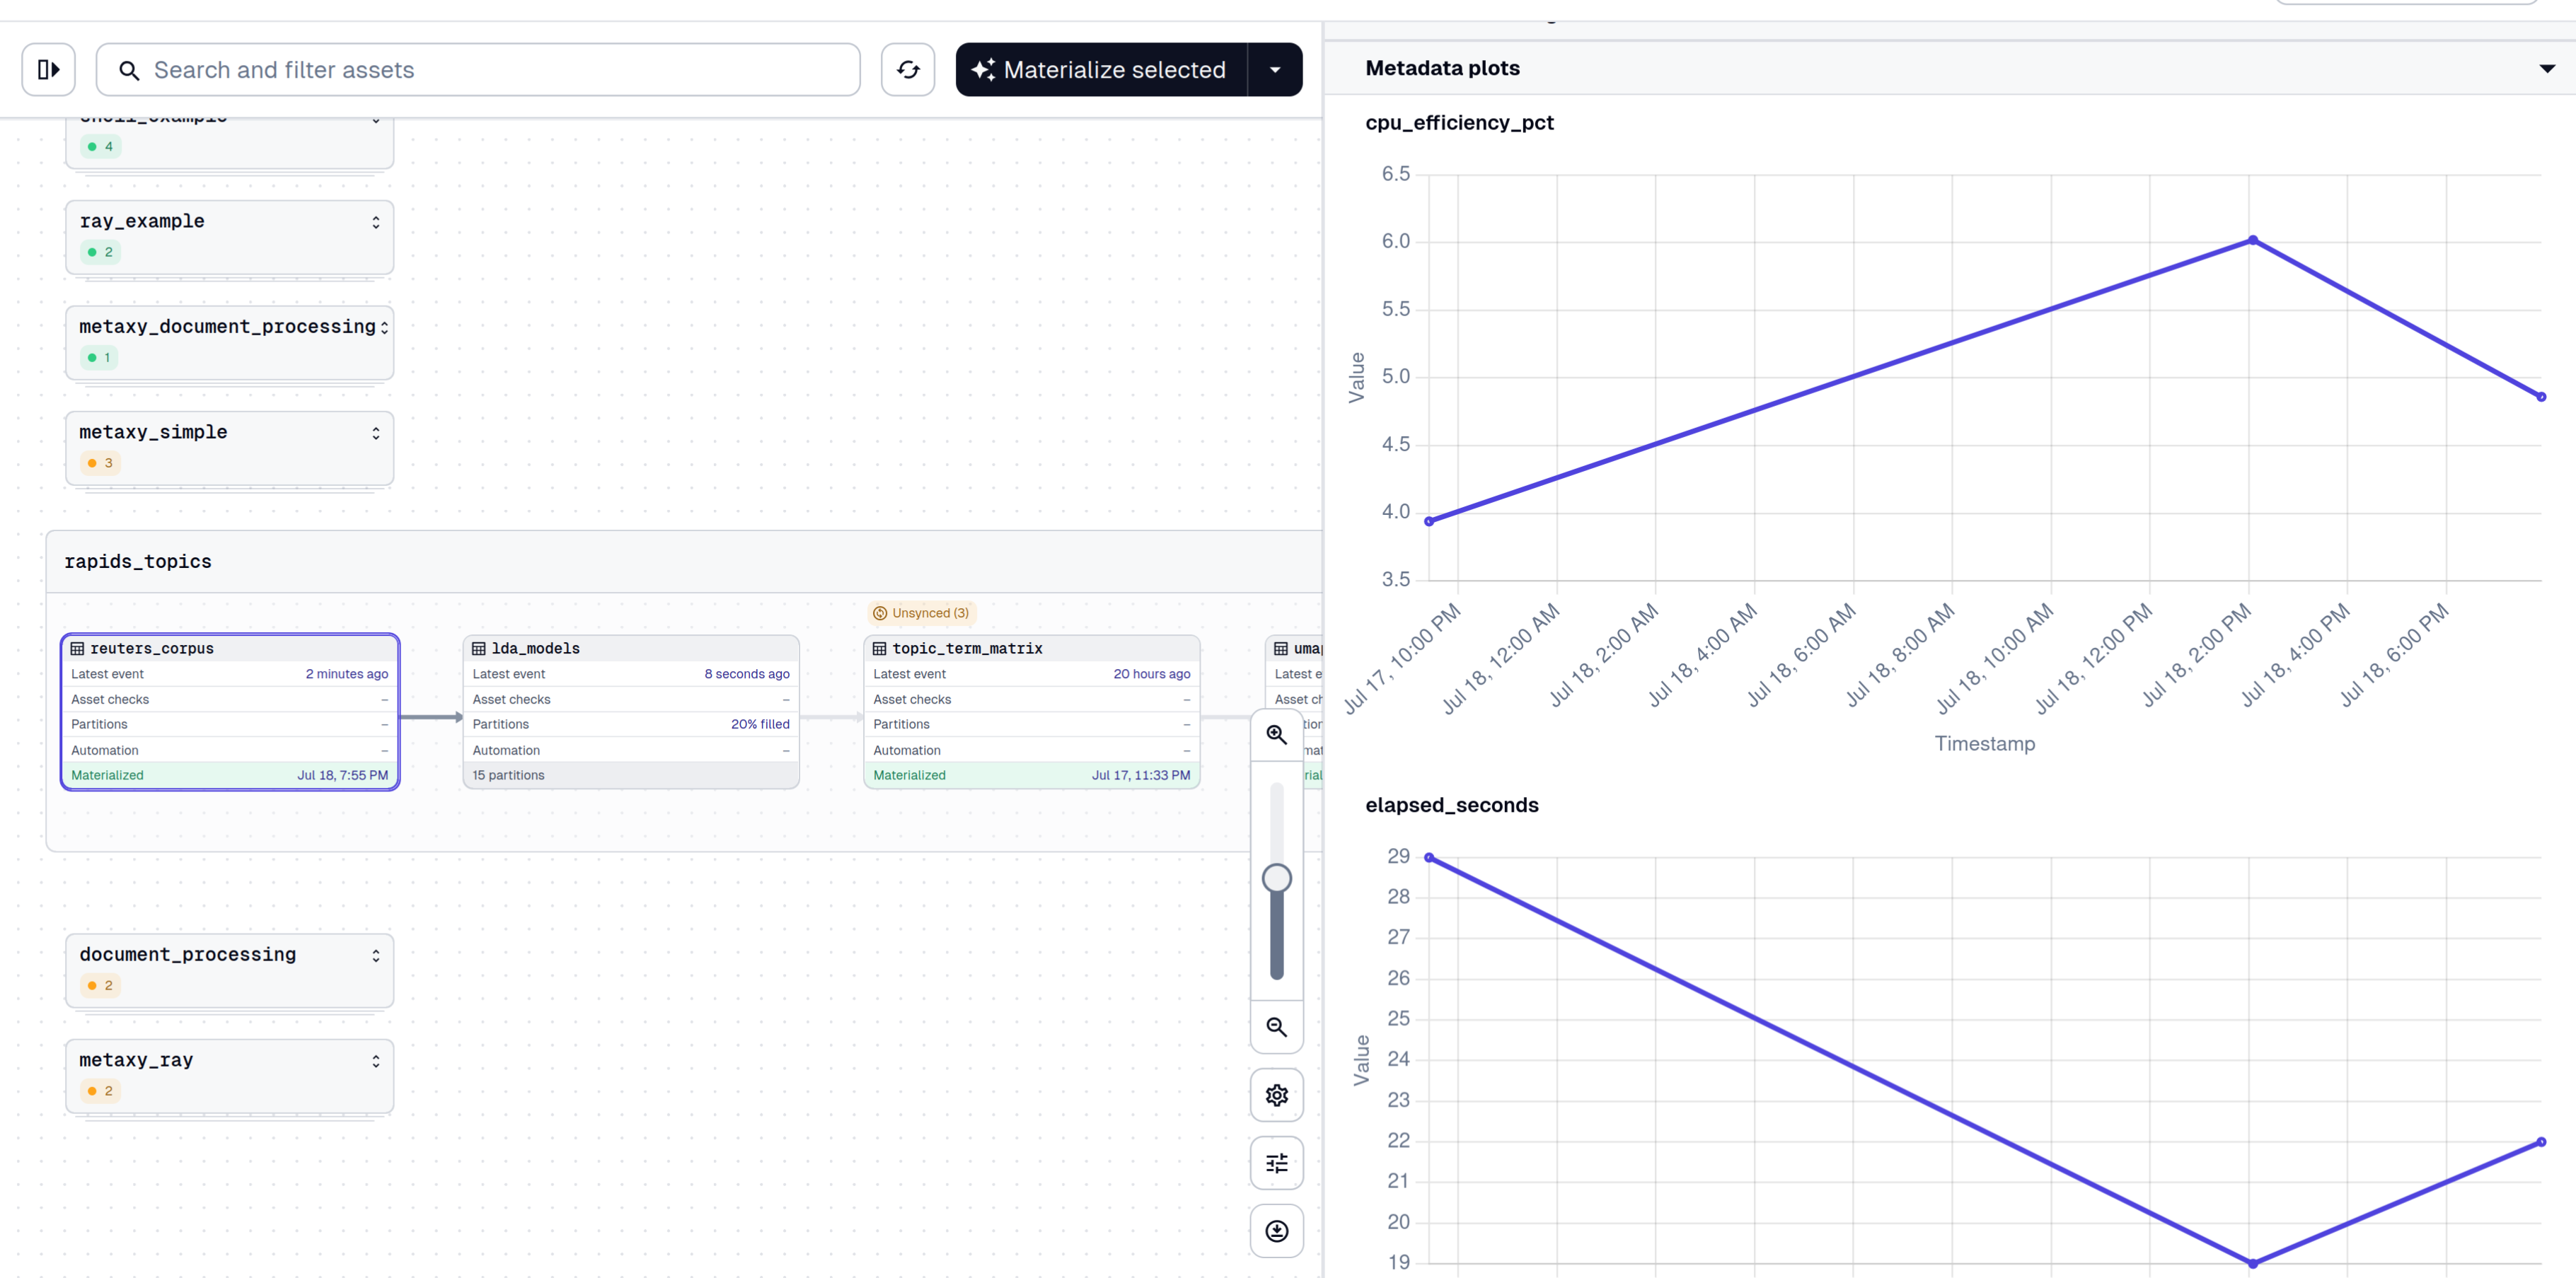
Task: Click the Unsynced (3) badge
Action: [921, 613]
